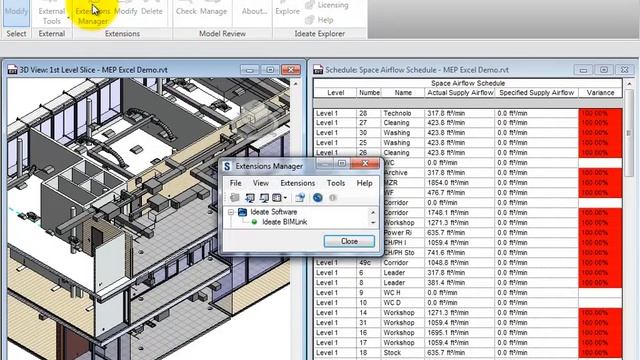Open Help in the Ideate Explorer ribbon panel
Image resolution: width=640 pixels, height=360 pixels.
tap(320, 20)
